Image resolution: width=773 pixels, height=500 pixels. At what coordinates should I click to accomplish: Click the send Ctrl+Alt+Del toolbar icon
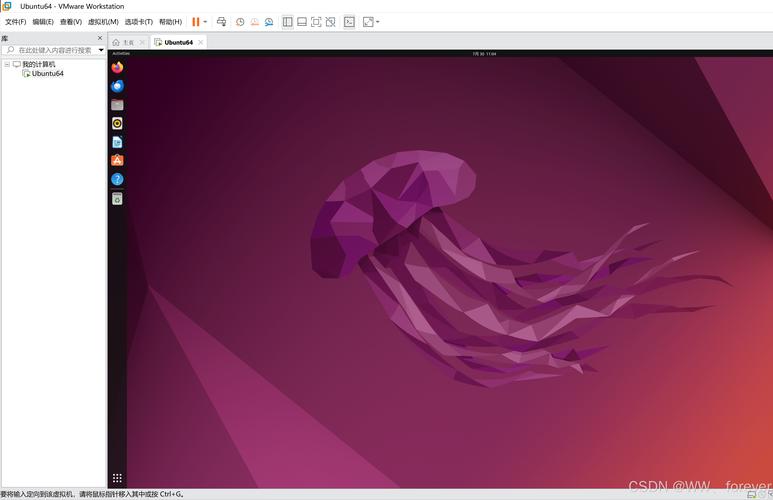pyautogui.click(x=221, y=21)
